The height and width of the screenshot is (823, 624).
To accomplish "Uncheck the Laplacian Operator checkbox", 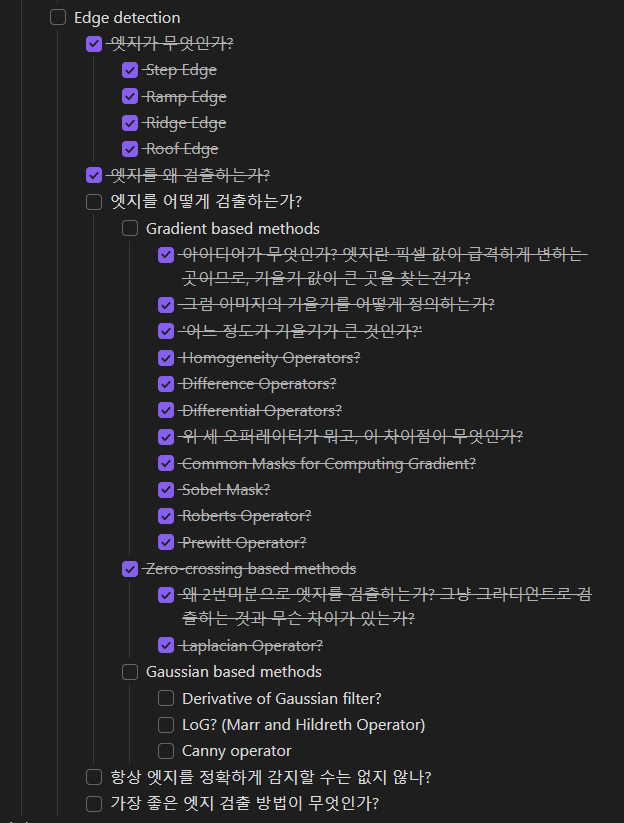I will [x=166, y=645].
